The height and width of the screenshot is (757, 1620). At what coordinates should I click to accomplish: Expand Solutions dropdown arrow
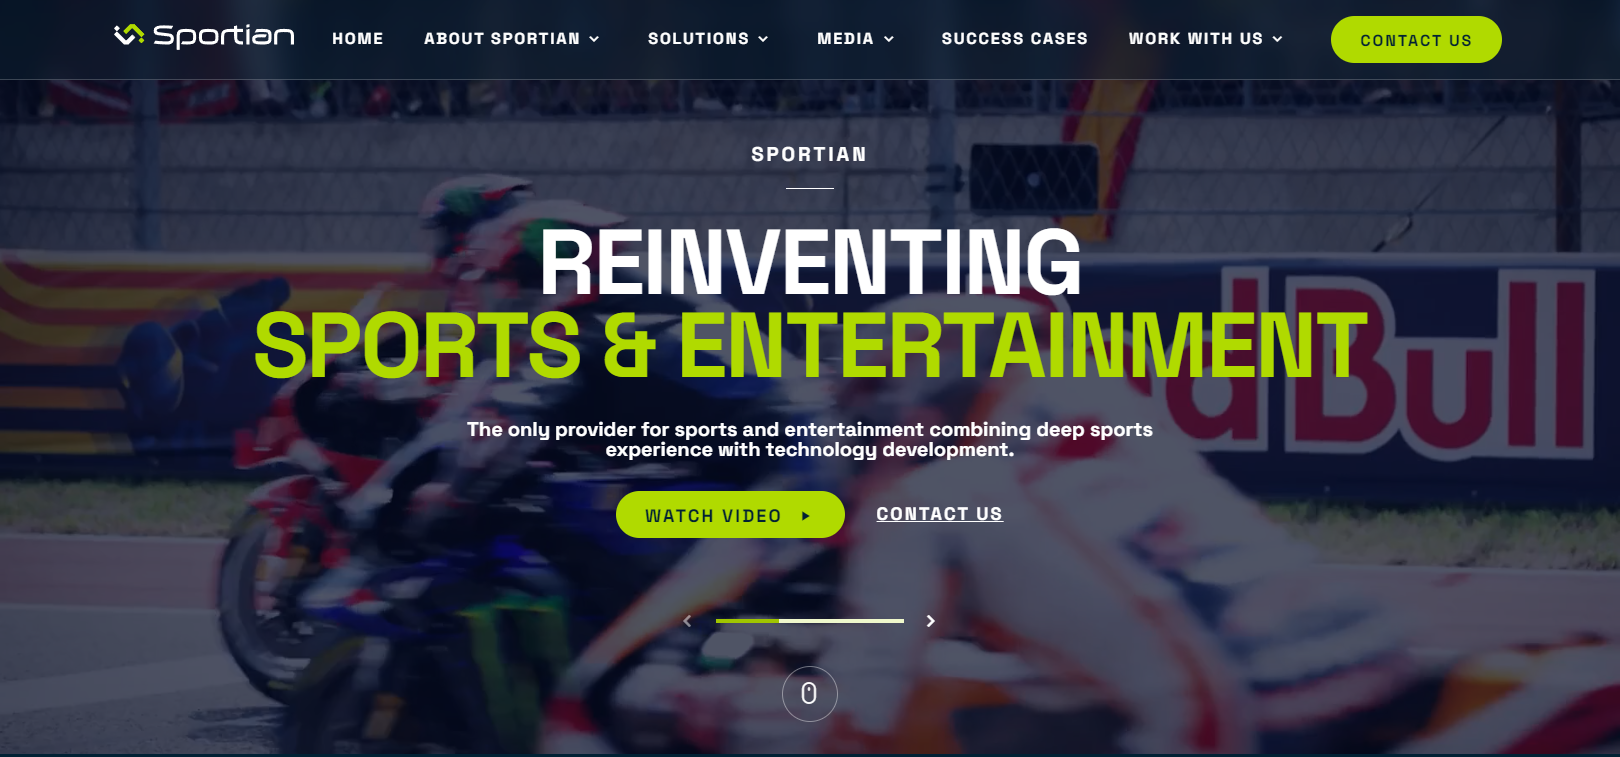763,39
